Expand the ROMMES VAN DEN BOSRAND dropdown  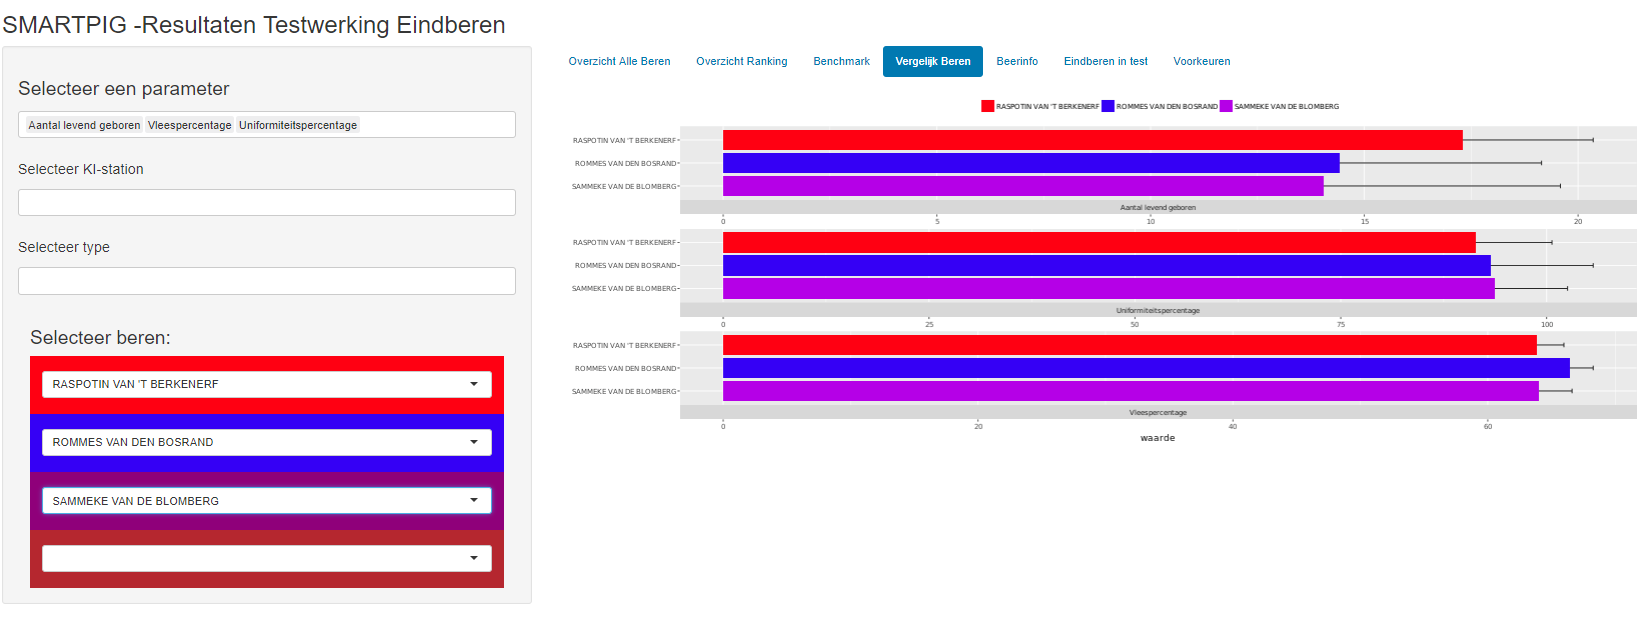coord(267,442)
